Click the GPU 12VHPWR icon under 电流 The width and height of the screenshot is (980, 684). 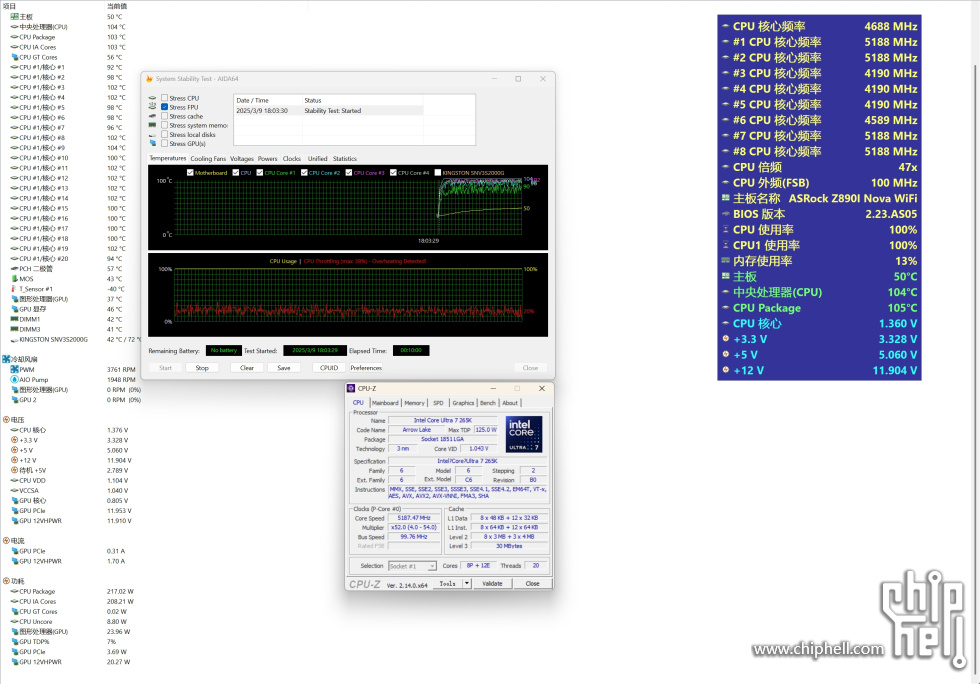[x=14, y=561]
